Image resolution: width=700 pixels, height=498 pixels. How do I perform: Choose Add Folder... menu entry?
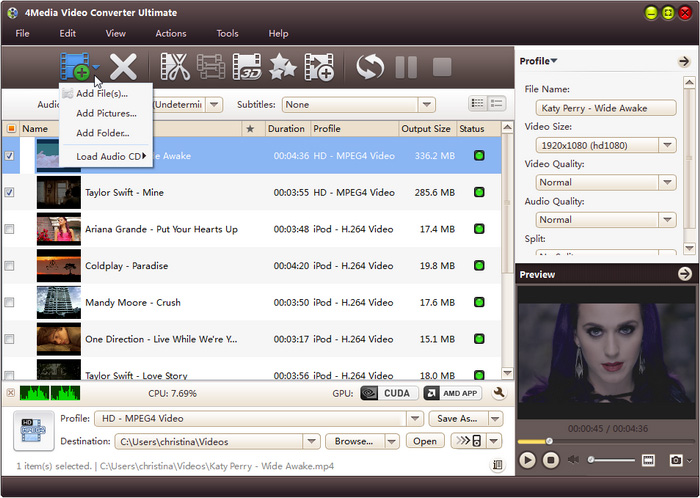coord(105,133)
